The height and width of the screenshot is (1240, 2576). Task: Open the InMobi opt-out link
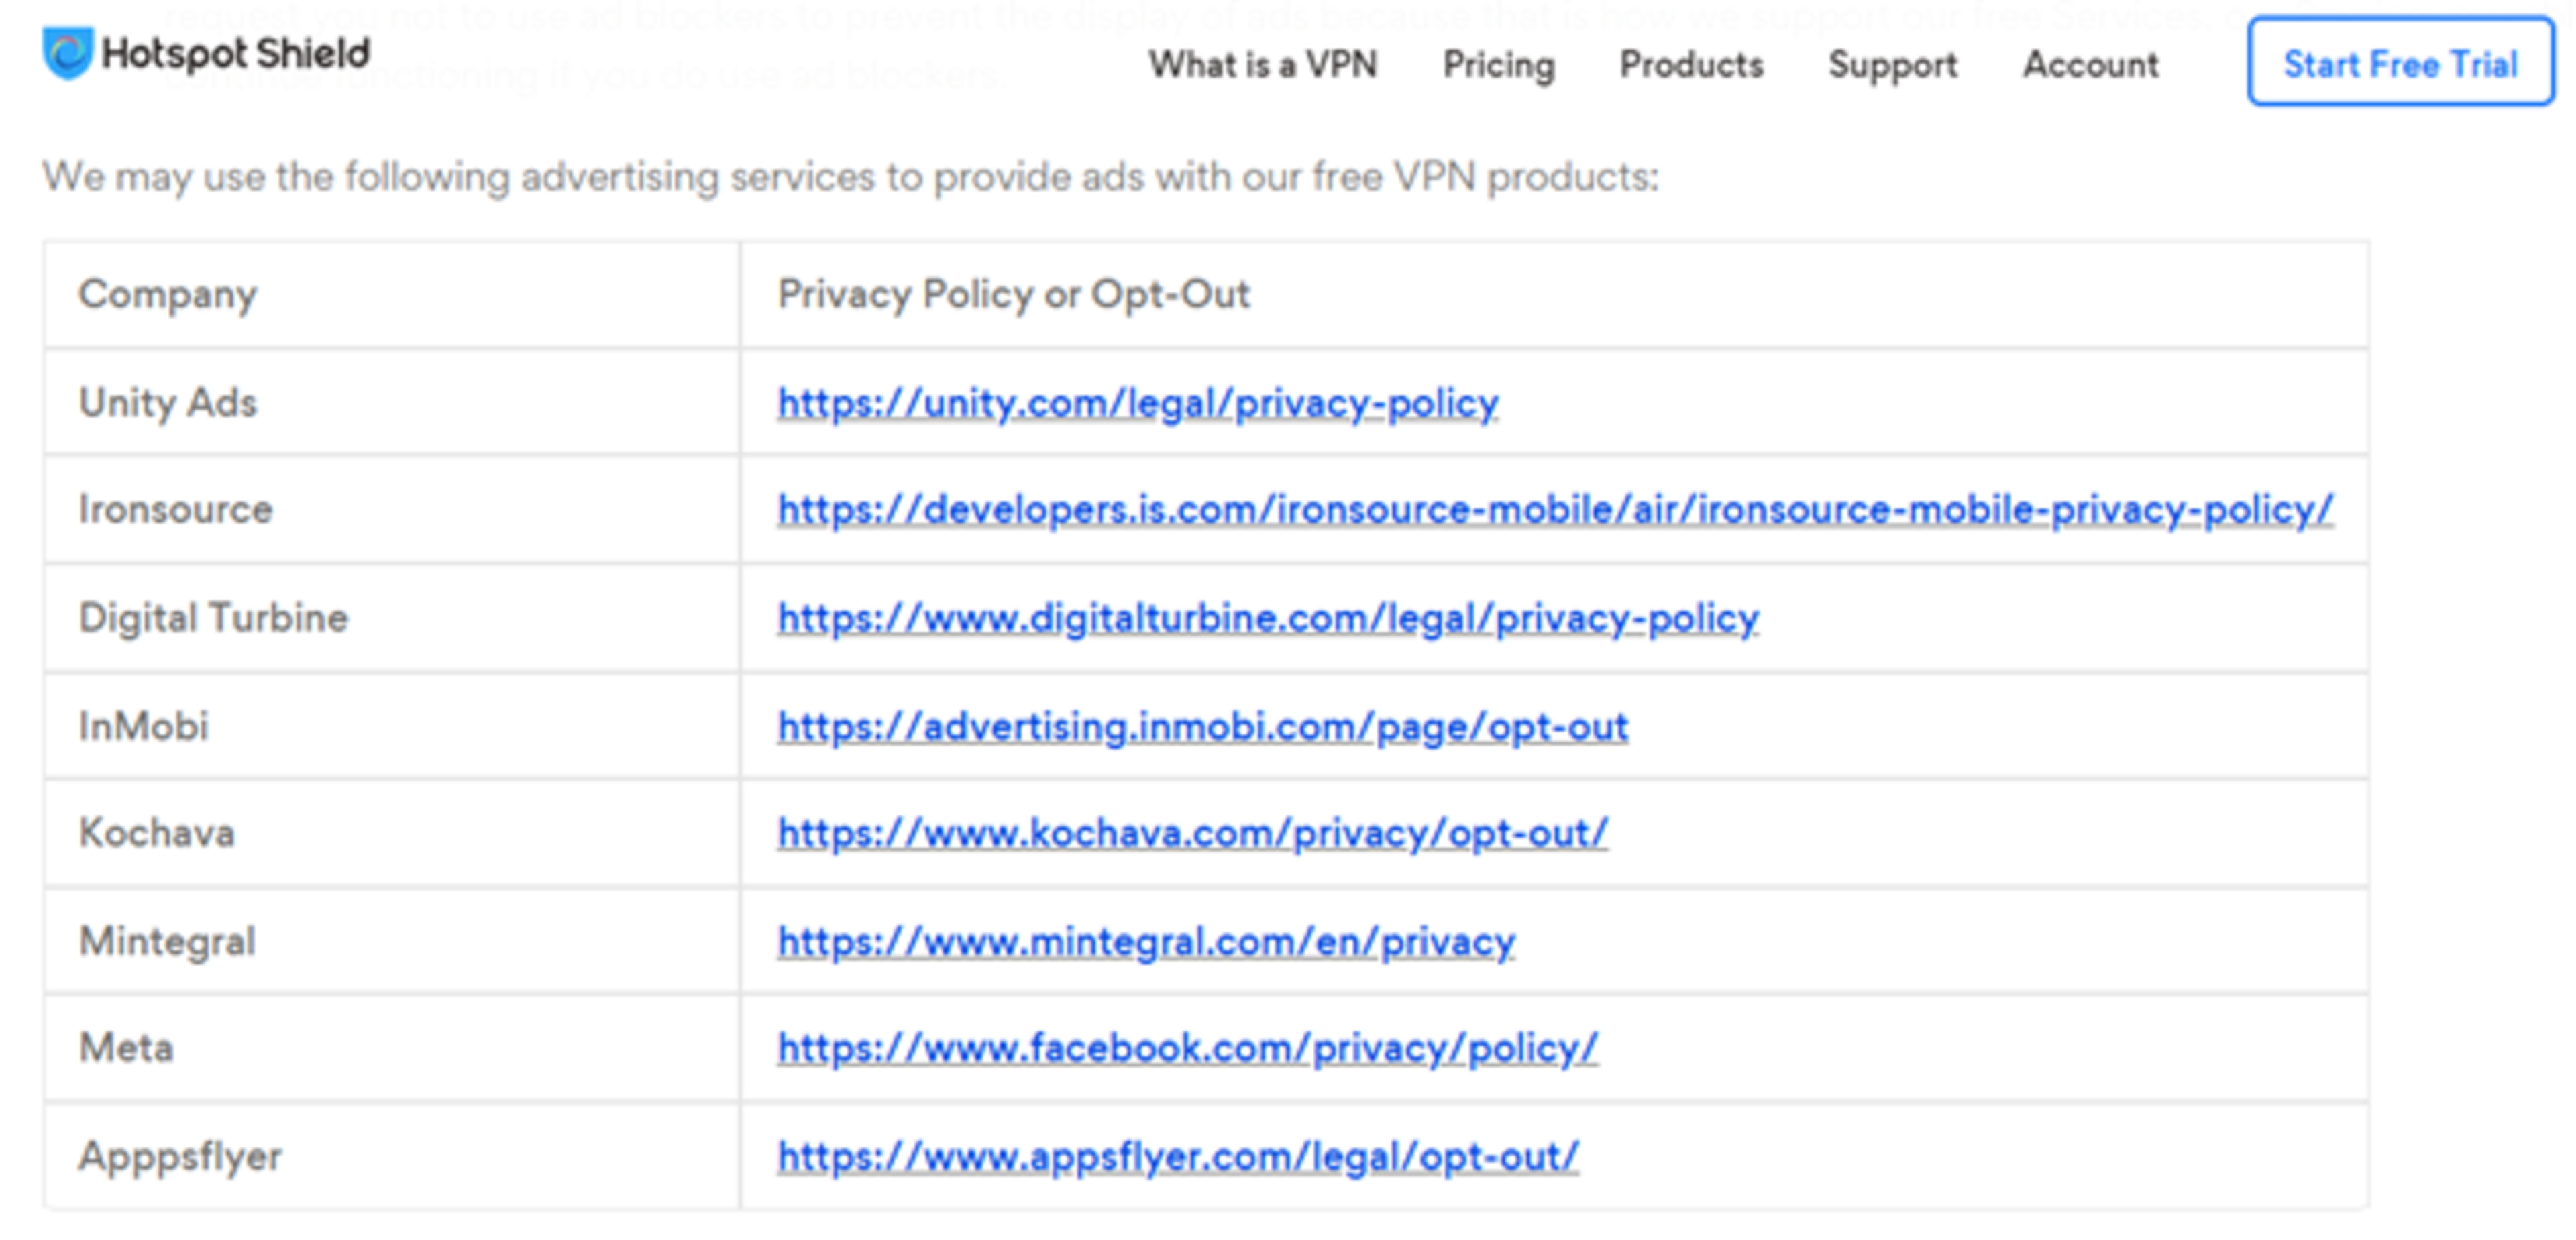pyautogui.click(x=1202, y=727)
